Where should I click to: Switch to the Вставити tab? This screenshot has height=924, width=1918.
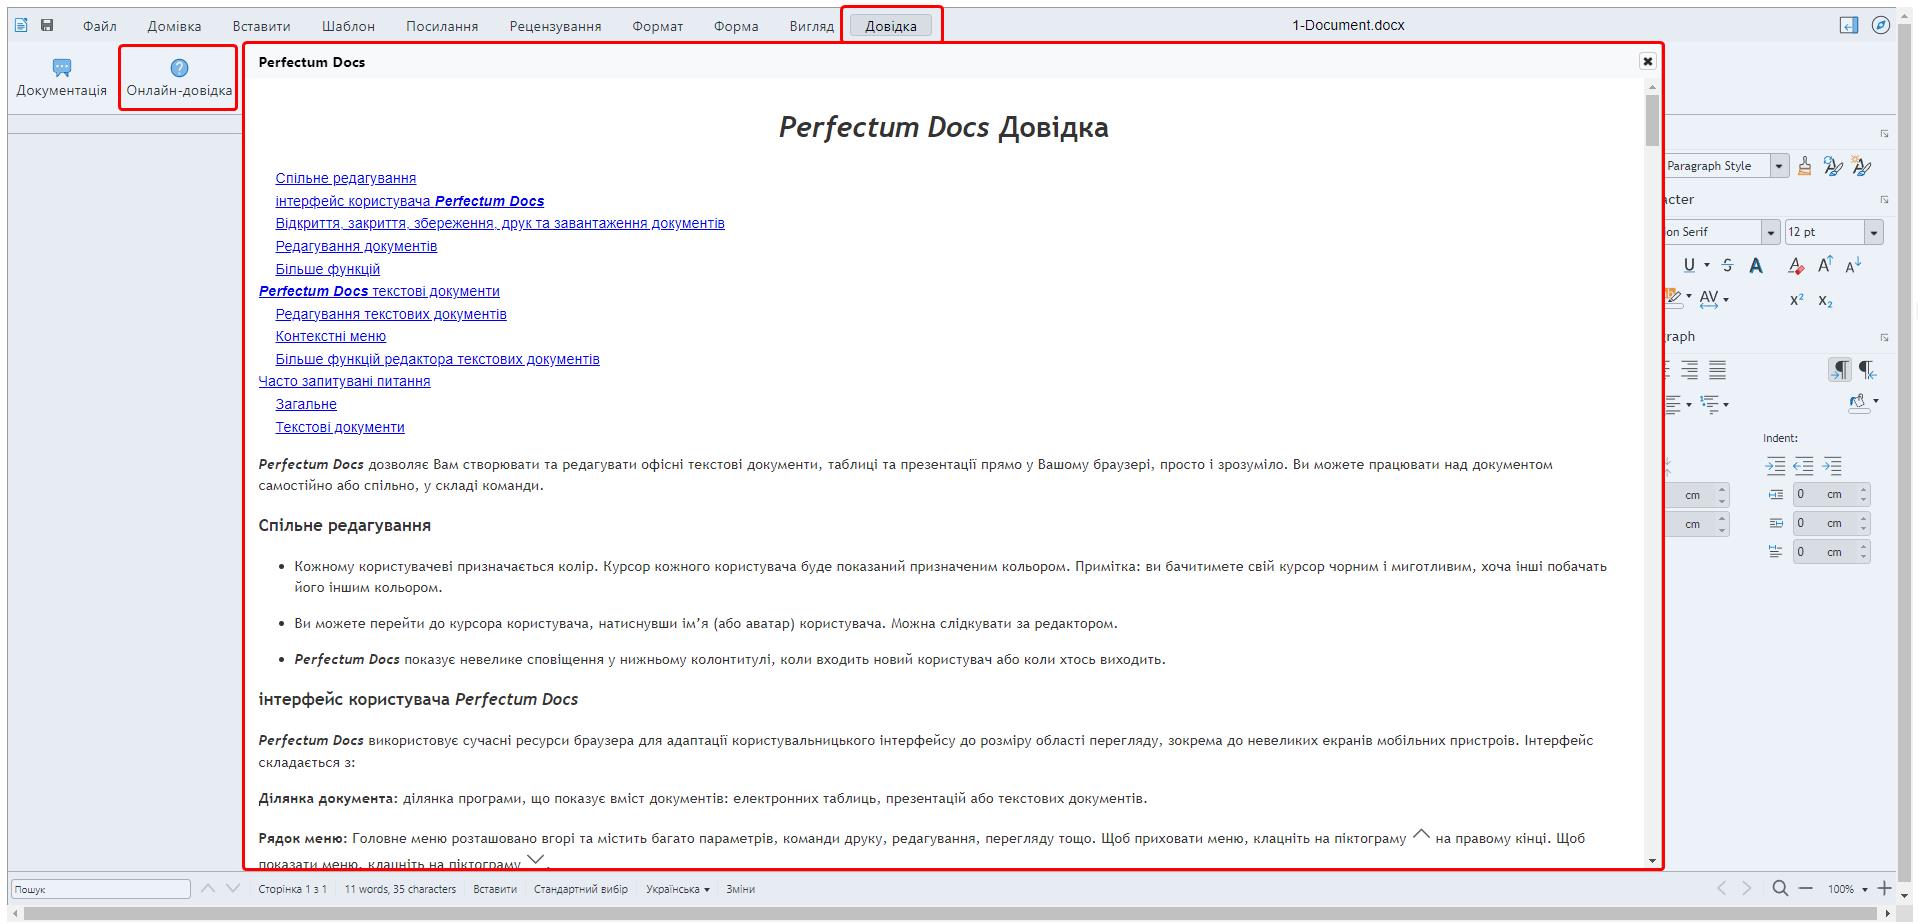click(x=261, y=26)
